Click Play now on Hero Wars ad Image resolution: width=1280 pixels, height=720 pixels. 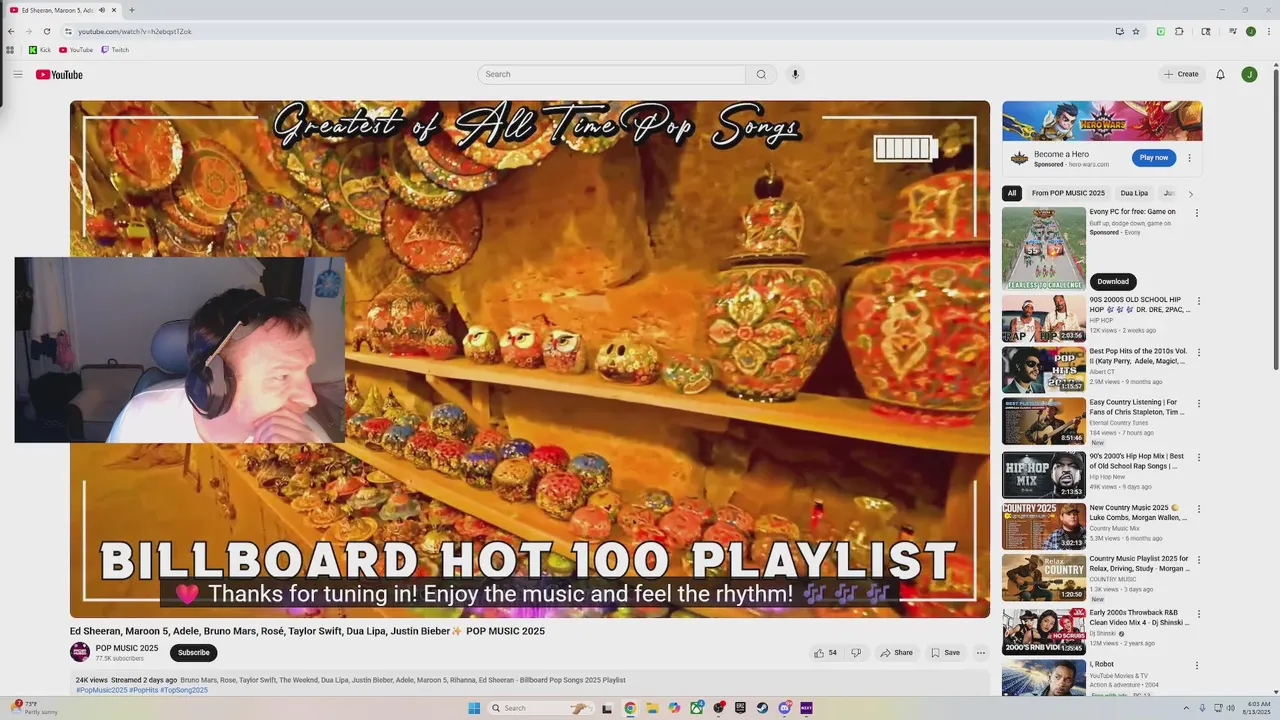pos(1154,157)
